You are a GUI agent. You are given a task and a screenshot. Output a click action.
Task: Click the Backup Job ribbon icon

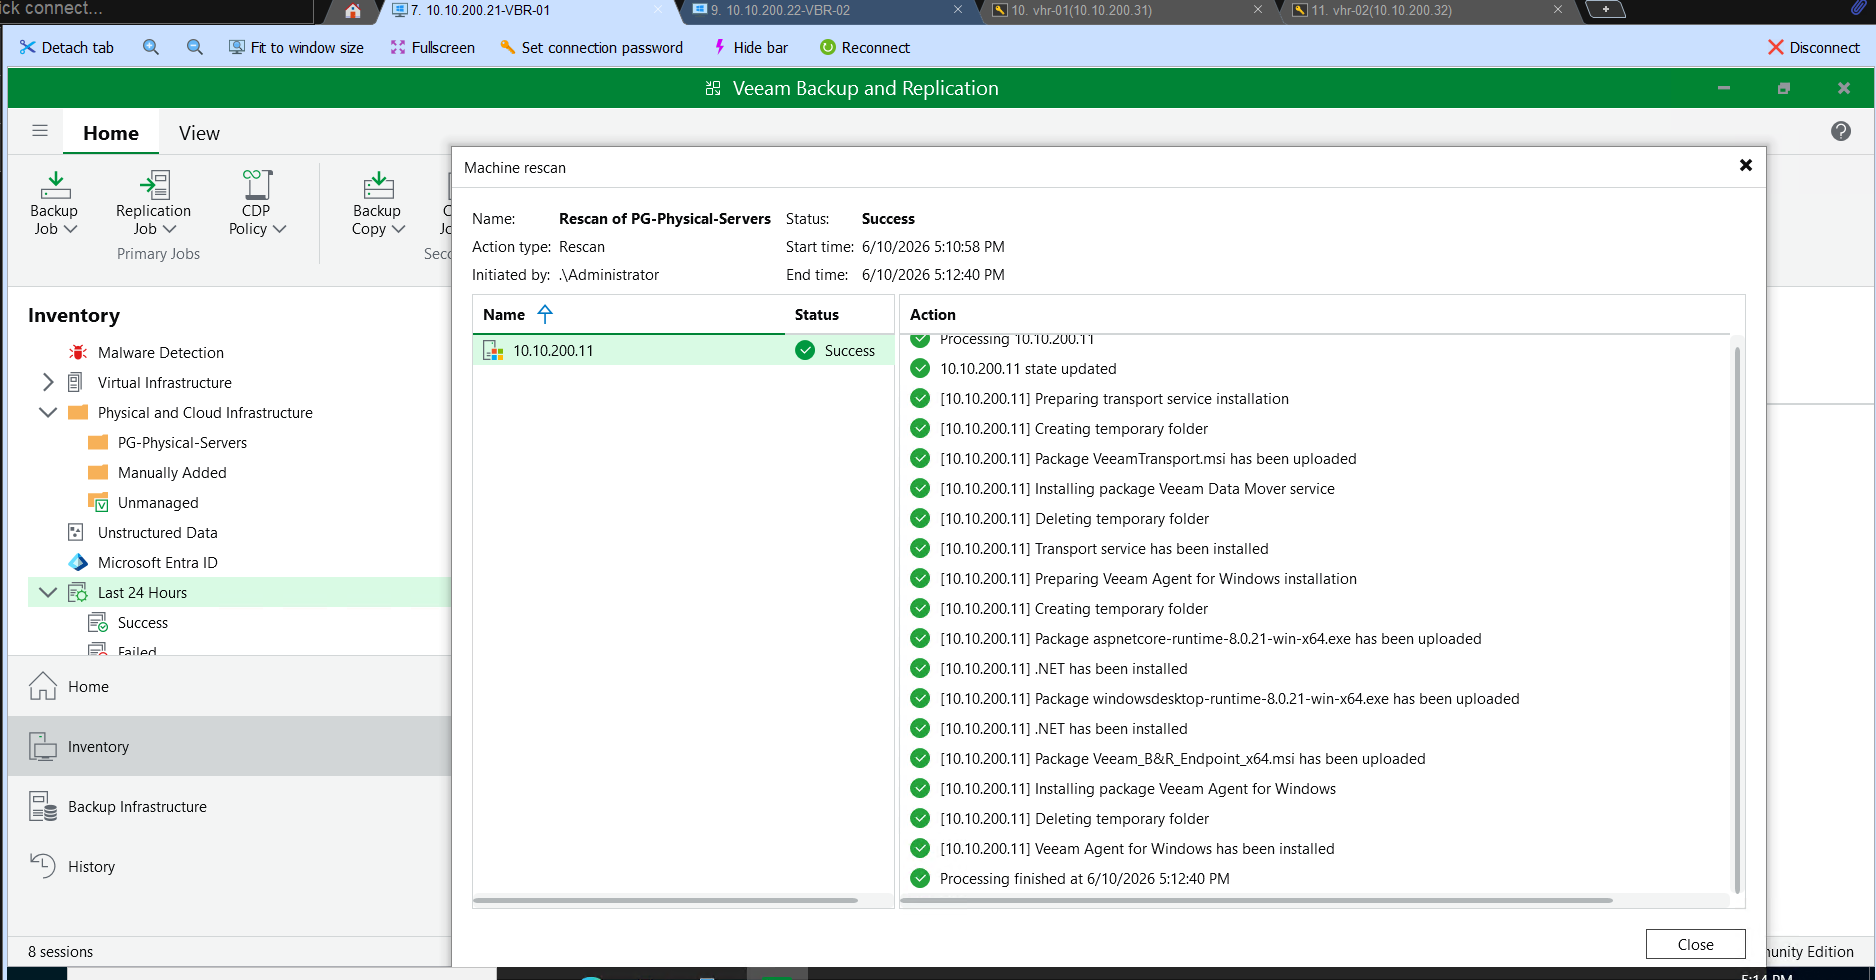point(55,186)
